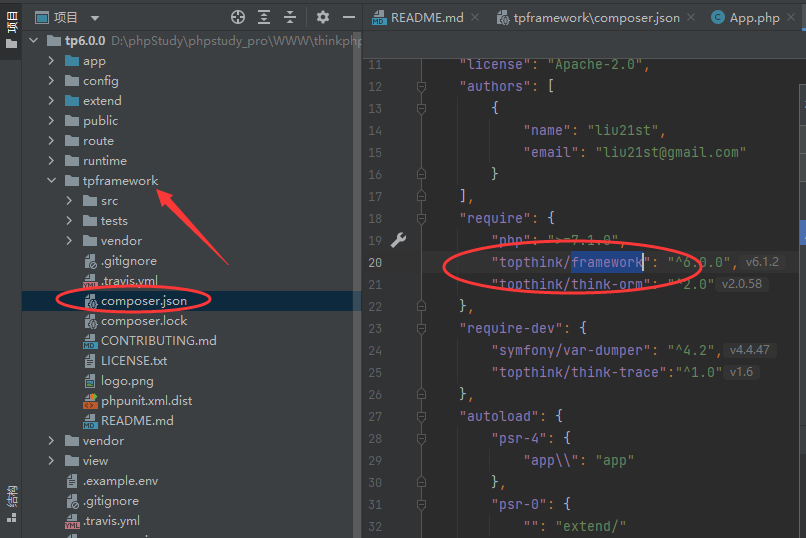Collapse the tpframework folder

click(51, 180)
